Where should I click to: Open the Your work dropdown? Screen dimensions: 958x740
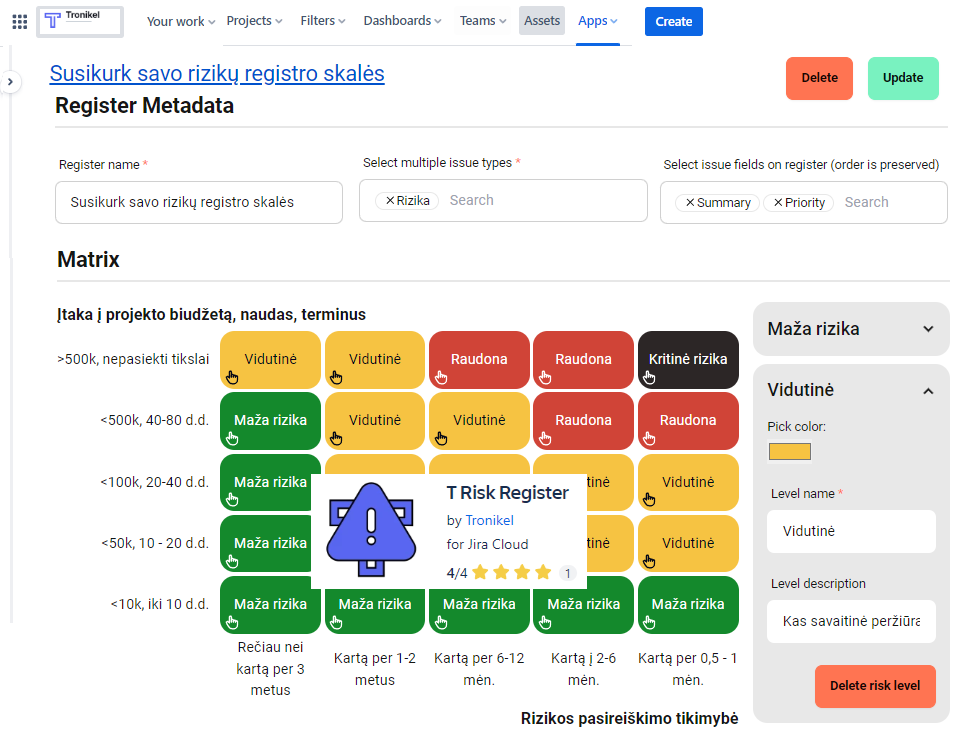click(181, 21)
